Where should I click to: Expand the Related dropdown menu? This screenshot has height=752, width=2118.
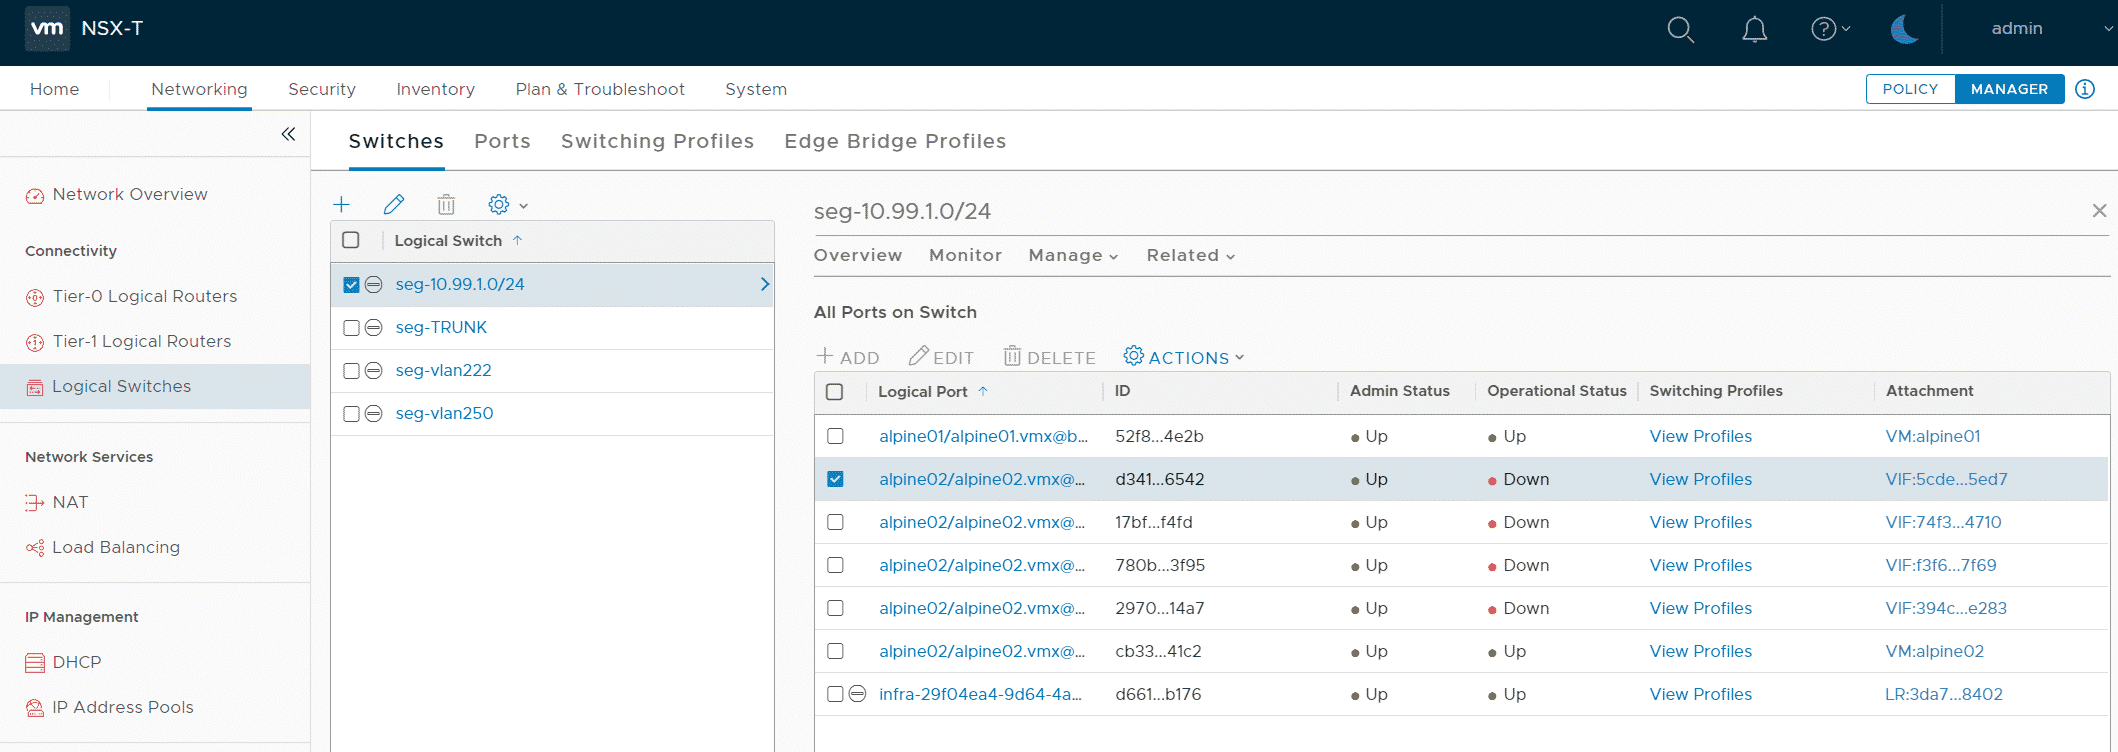(x=1191, y=256)
